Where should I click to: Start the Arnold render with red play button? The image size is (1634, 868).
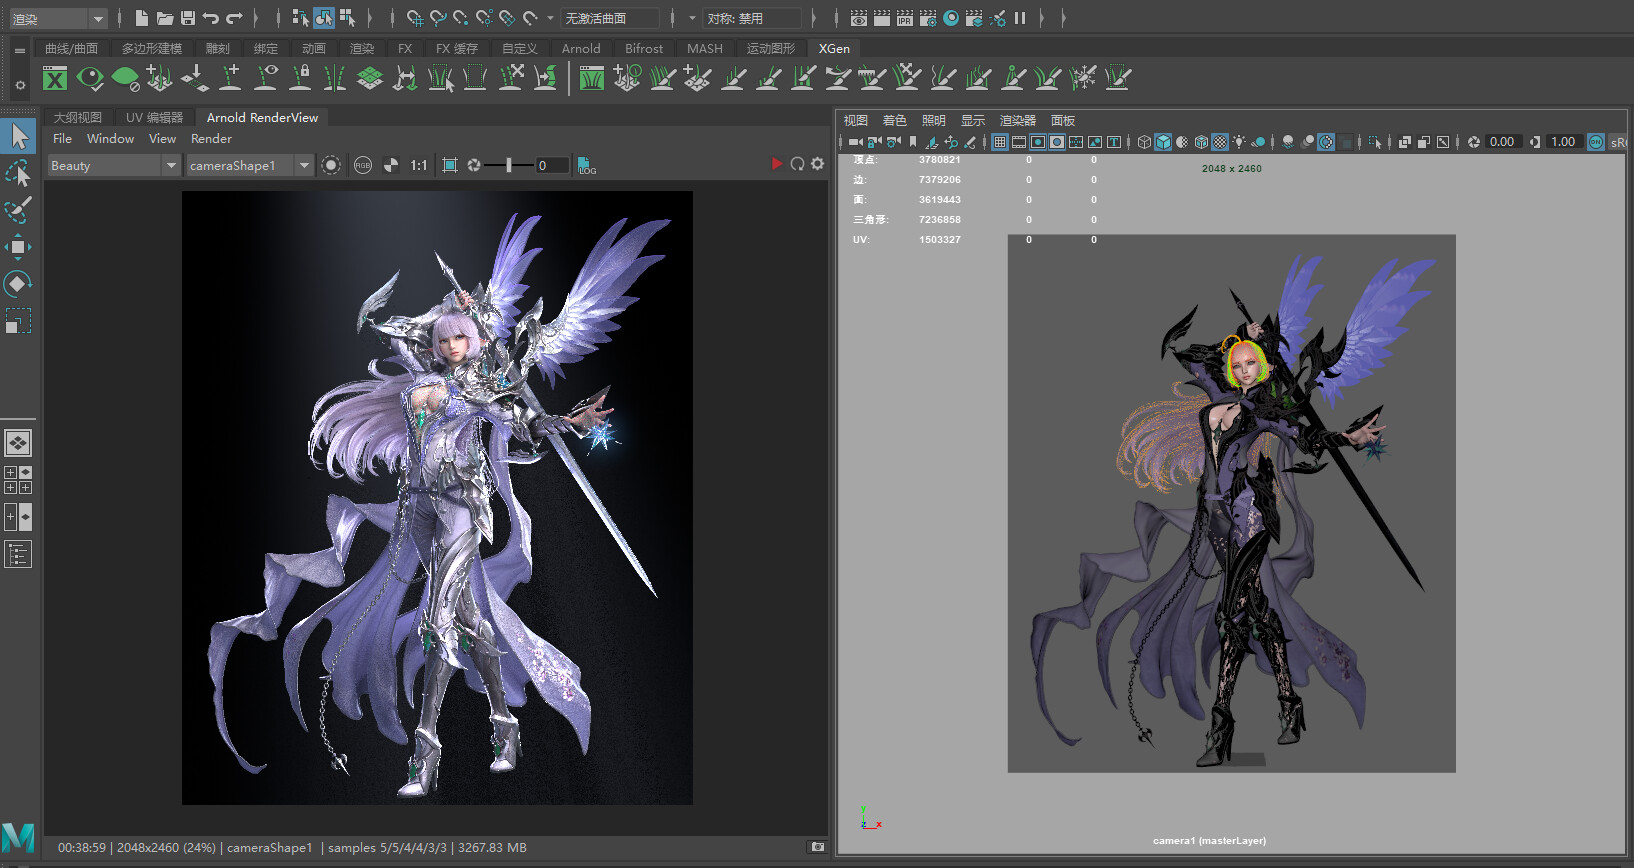click(776, 164)
